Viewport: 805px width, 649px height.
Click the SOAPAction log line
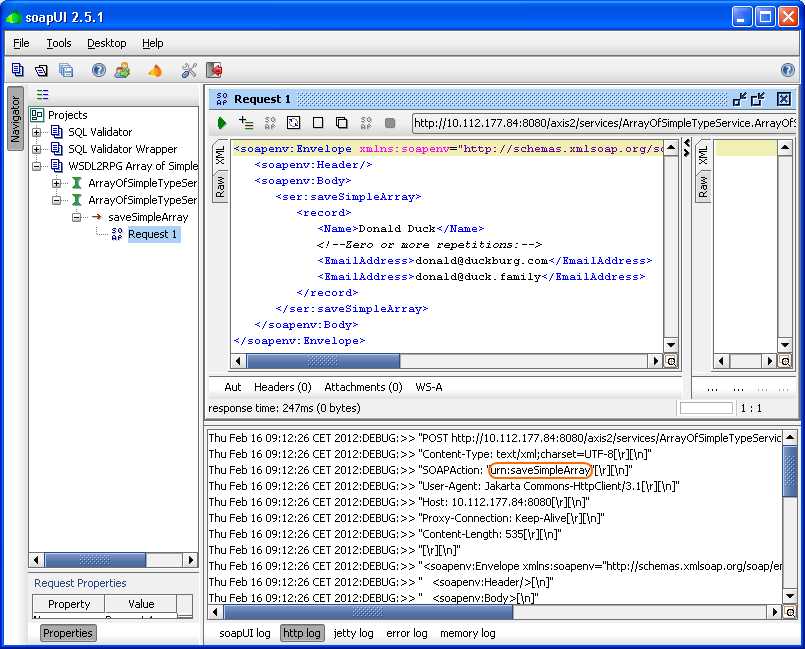point(420,470)
